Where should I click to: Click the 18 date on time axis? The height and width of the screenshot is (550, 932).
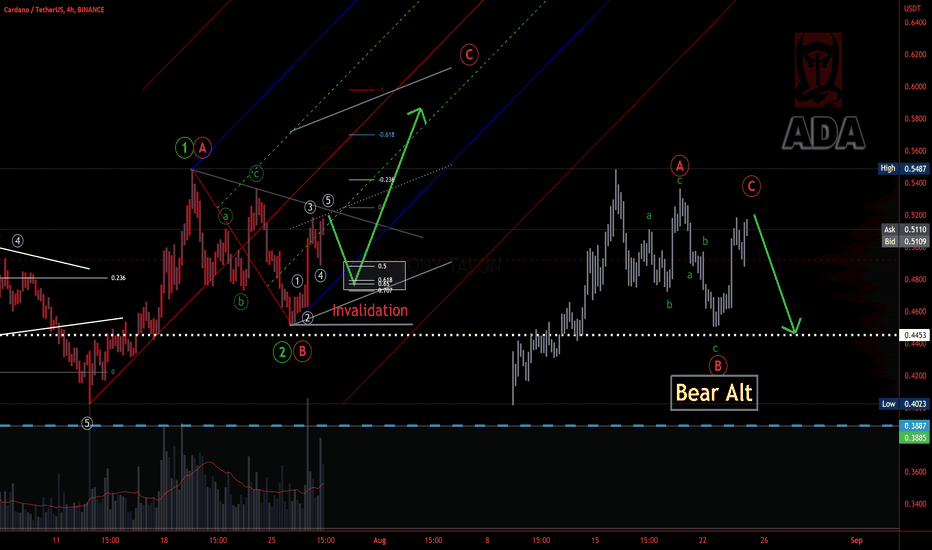[164, 540]
